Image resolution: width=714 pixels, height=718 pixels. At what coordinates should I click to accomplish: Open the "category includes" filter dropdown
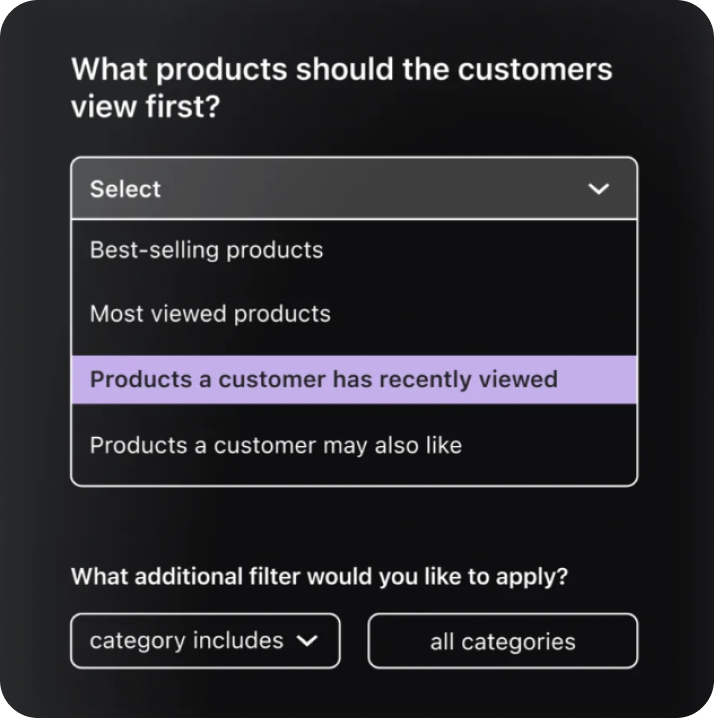coord(205,641)
